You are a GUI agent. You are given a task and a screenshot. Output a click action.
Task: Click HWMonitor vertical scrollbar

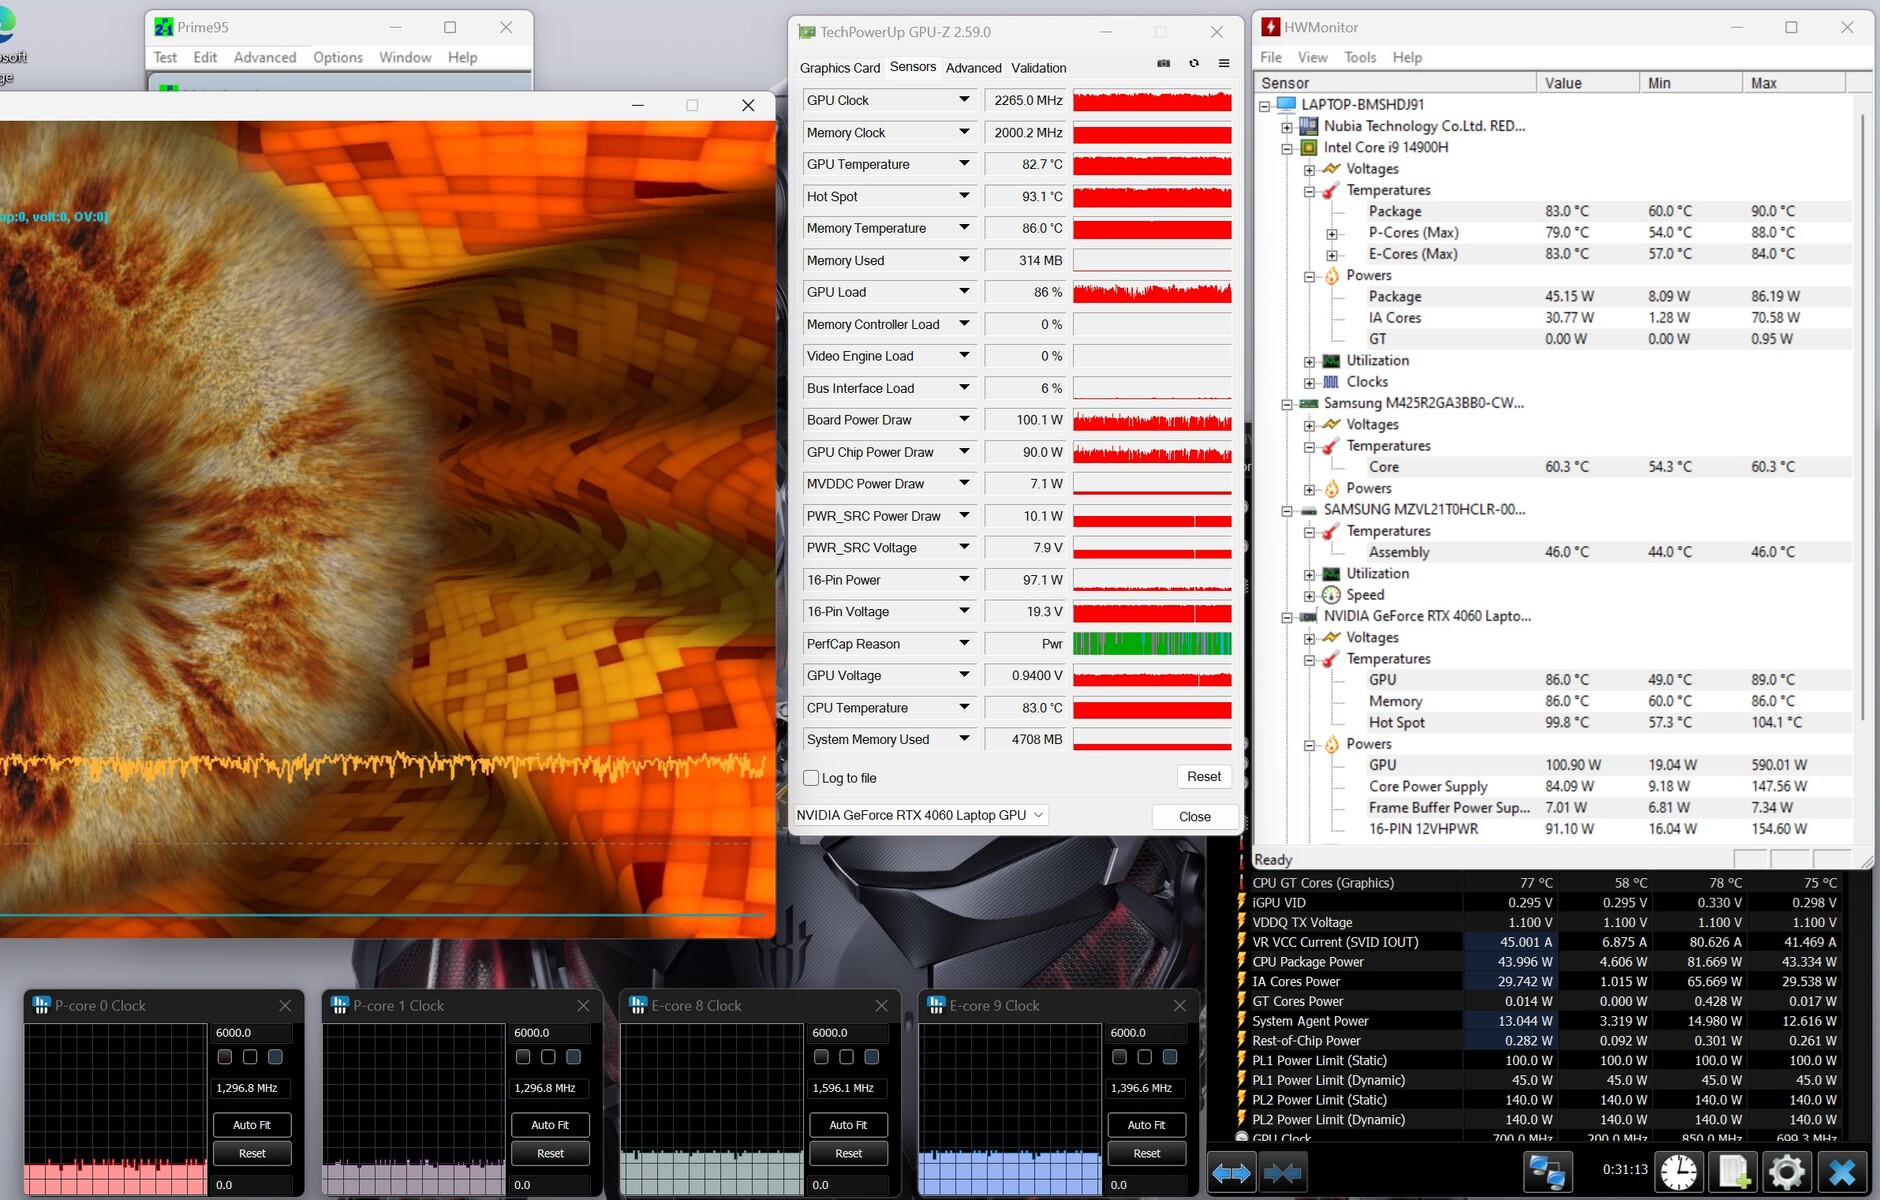coord(1862,415)
